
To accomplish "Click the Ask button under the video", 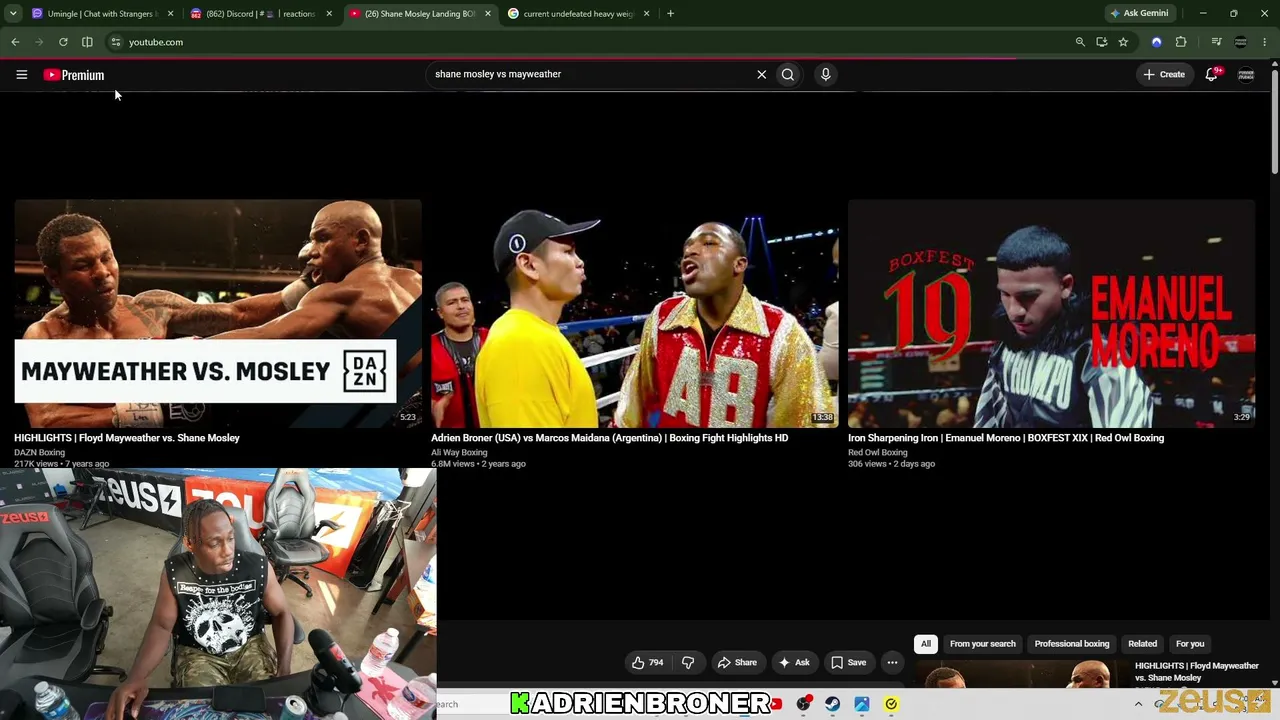I will pyautogui.click(x=794, y=662).
